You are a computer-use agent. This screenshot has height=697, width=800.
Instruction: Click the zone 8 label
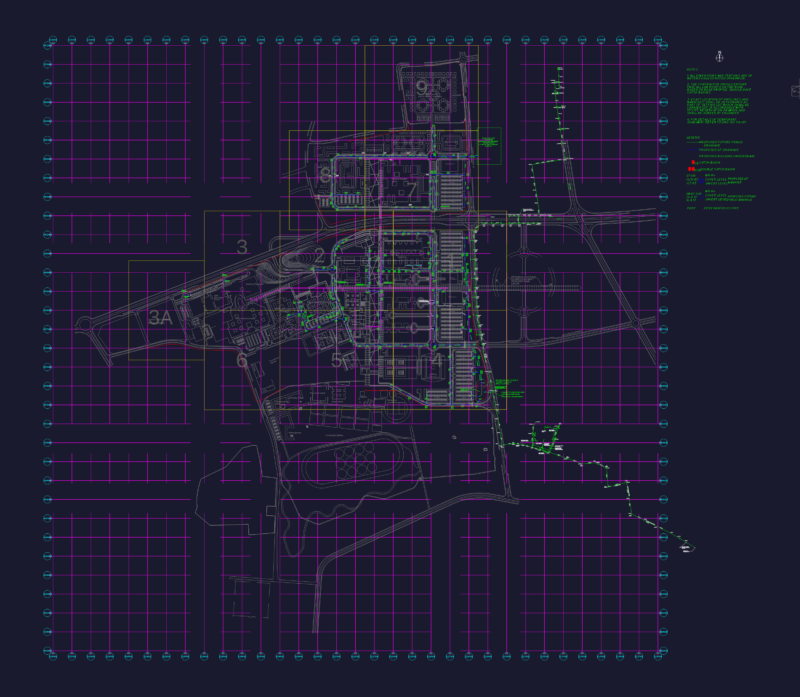pyautogui.click(x=325, y=176)
